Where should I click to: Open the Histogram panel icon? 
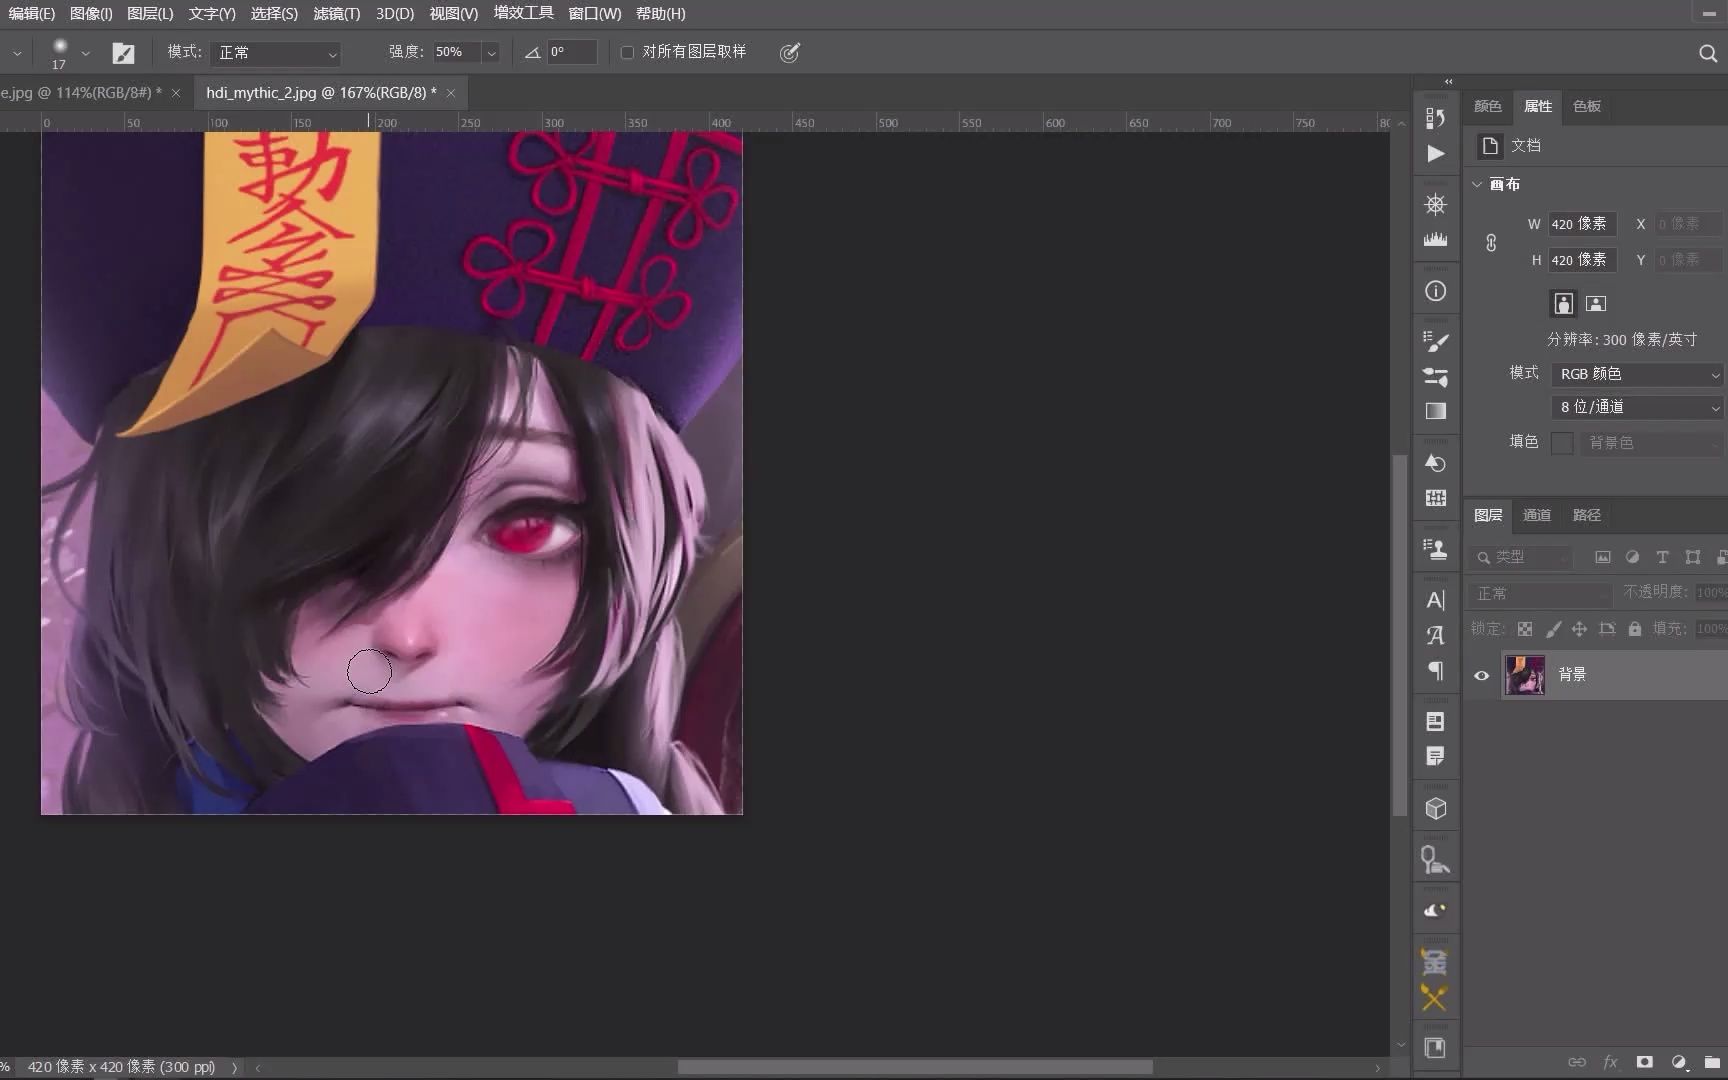click(x=1435, y=239)
